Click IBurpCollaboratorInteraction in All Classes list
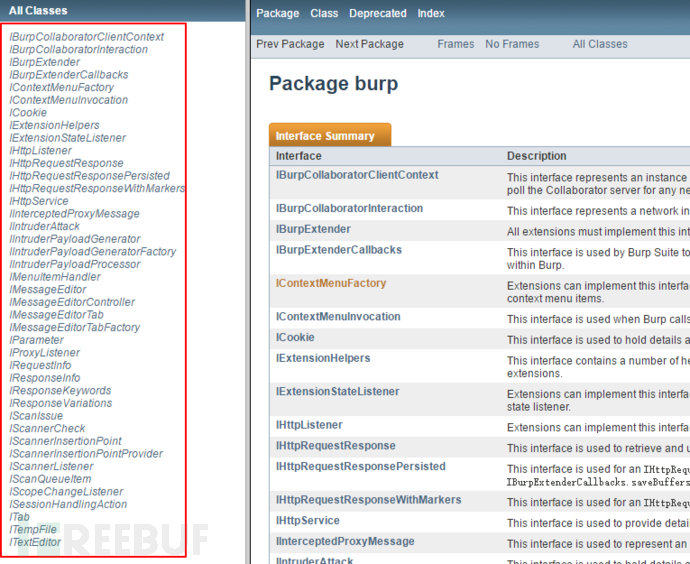The image size is (690, 564). [78, 49]
